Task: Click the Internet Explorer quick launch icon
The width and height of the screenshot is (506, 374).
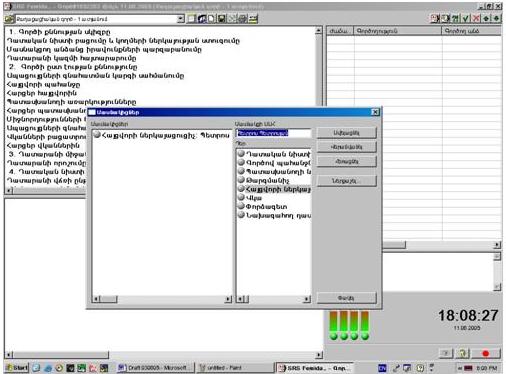Action: pyautogui.click(x=48, y=368)
